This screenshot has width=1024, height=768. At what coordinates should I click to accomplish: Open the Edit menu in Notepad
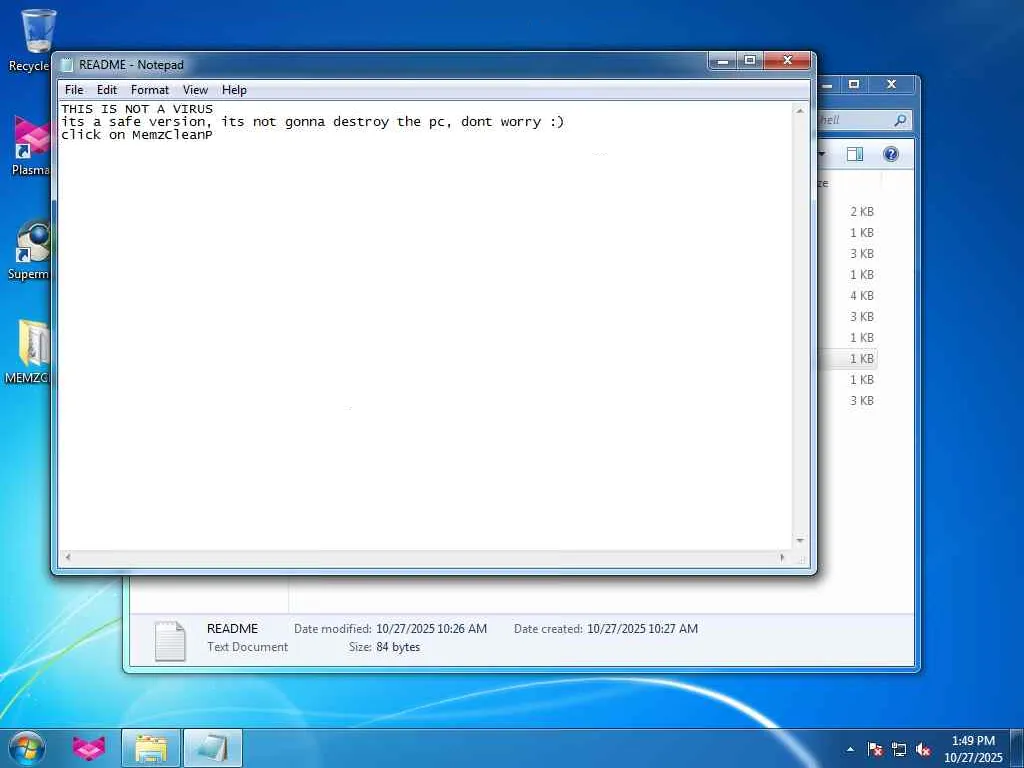point(107,90)
